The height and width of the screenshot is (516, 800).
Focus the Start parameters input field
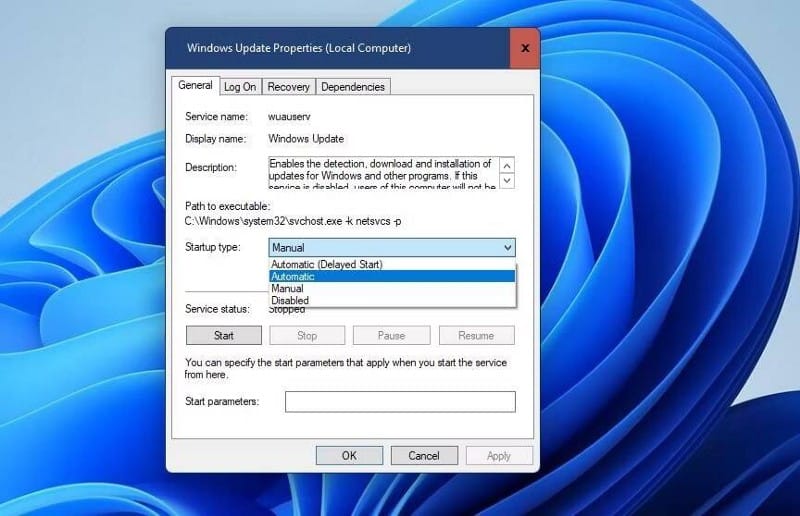pos(400,402)
